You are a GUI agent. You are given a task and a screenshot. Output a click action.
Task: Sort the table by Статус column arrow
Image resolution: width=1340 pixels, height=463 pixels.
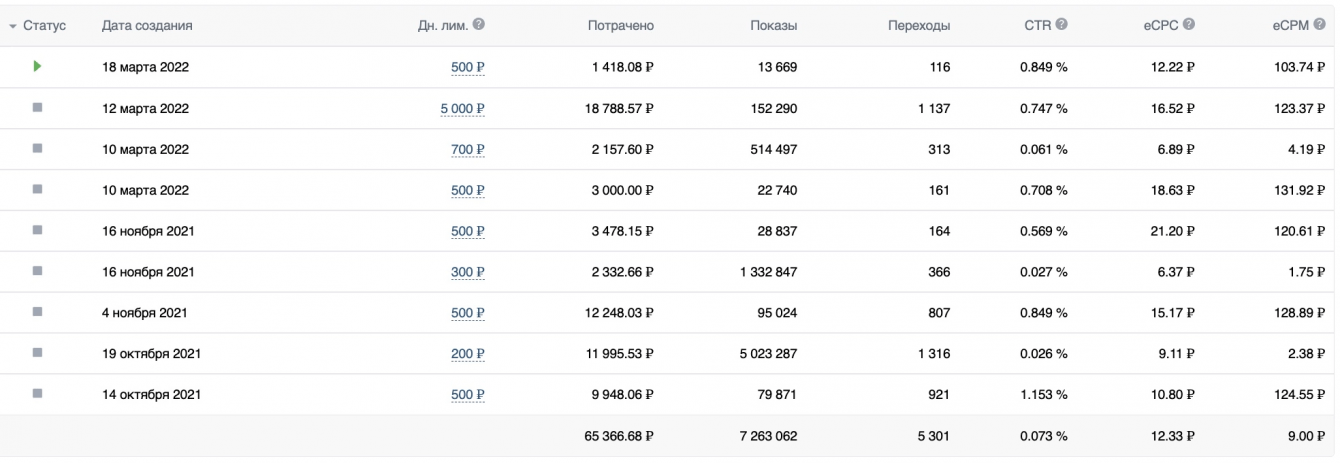pyautogui.click(x=13, y=25)
